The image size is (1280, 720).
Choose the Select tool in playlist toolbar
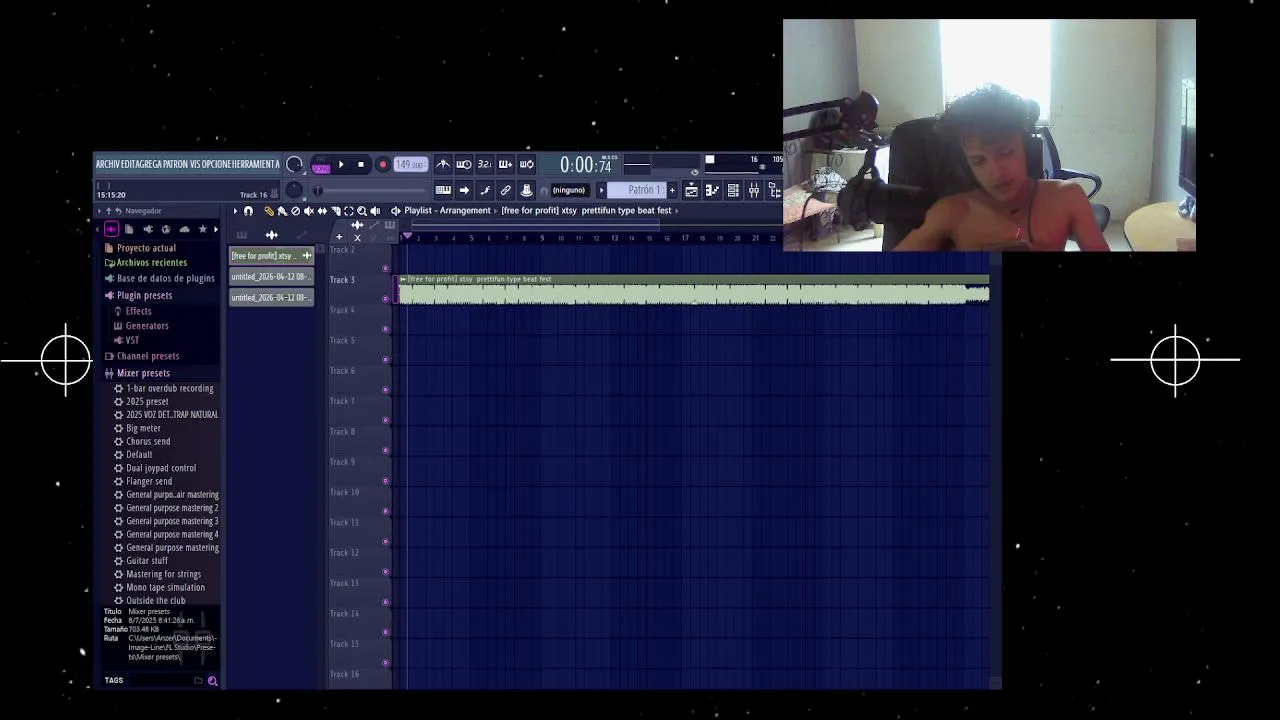(x=349, y=211)
